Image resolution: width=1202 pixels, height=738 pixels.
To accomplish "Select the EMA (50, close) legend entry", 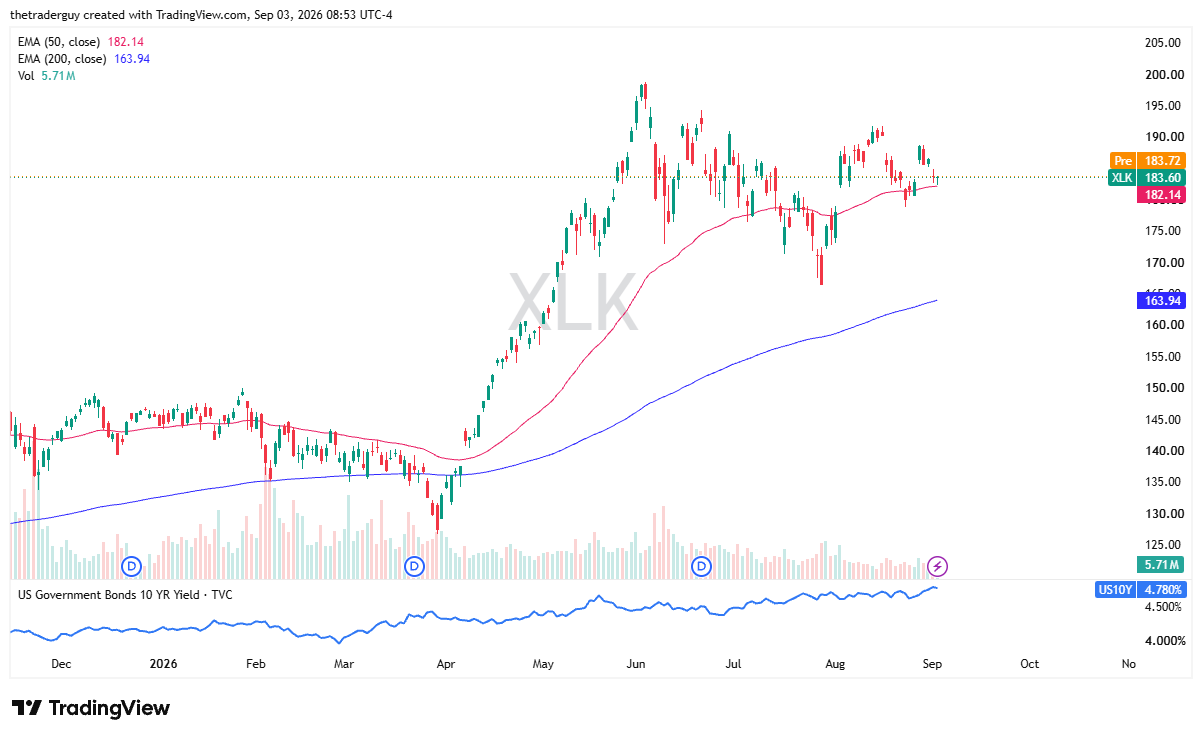I will coord(82,43).
